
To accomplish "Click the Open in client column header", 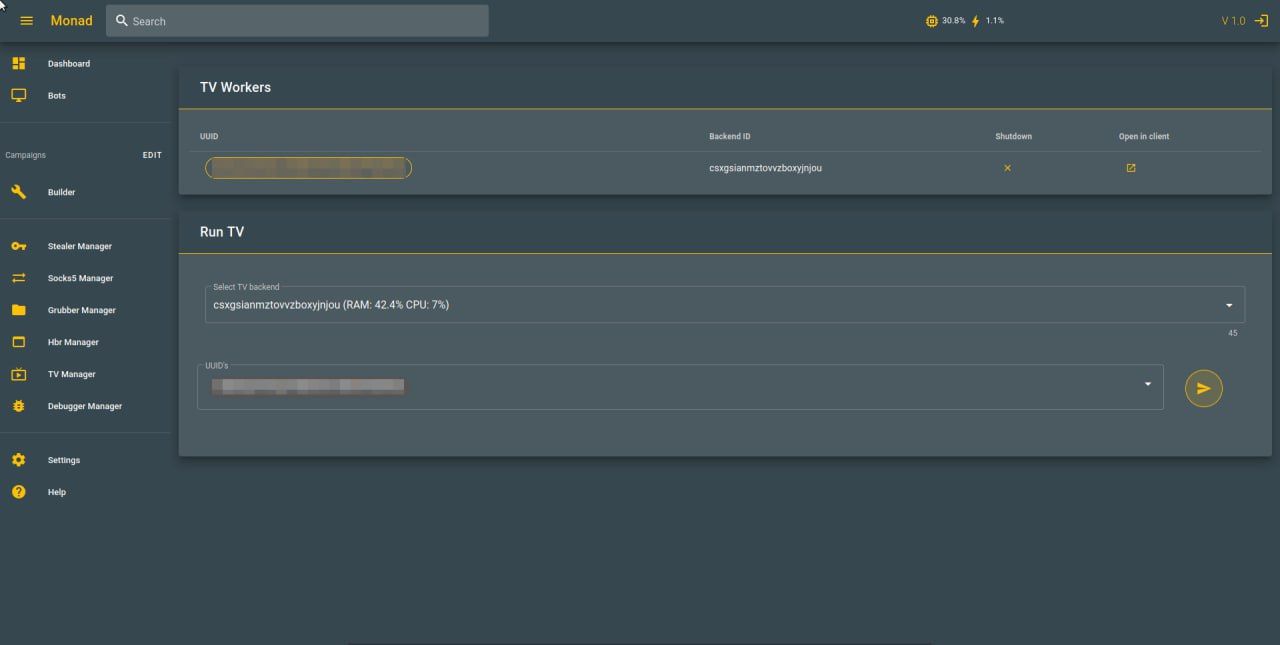I will point(1144,136).
